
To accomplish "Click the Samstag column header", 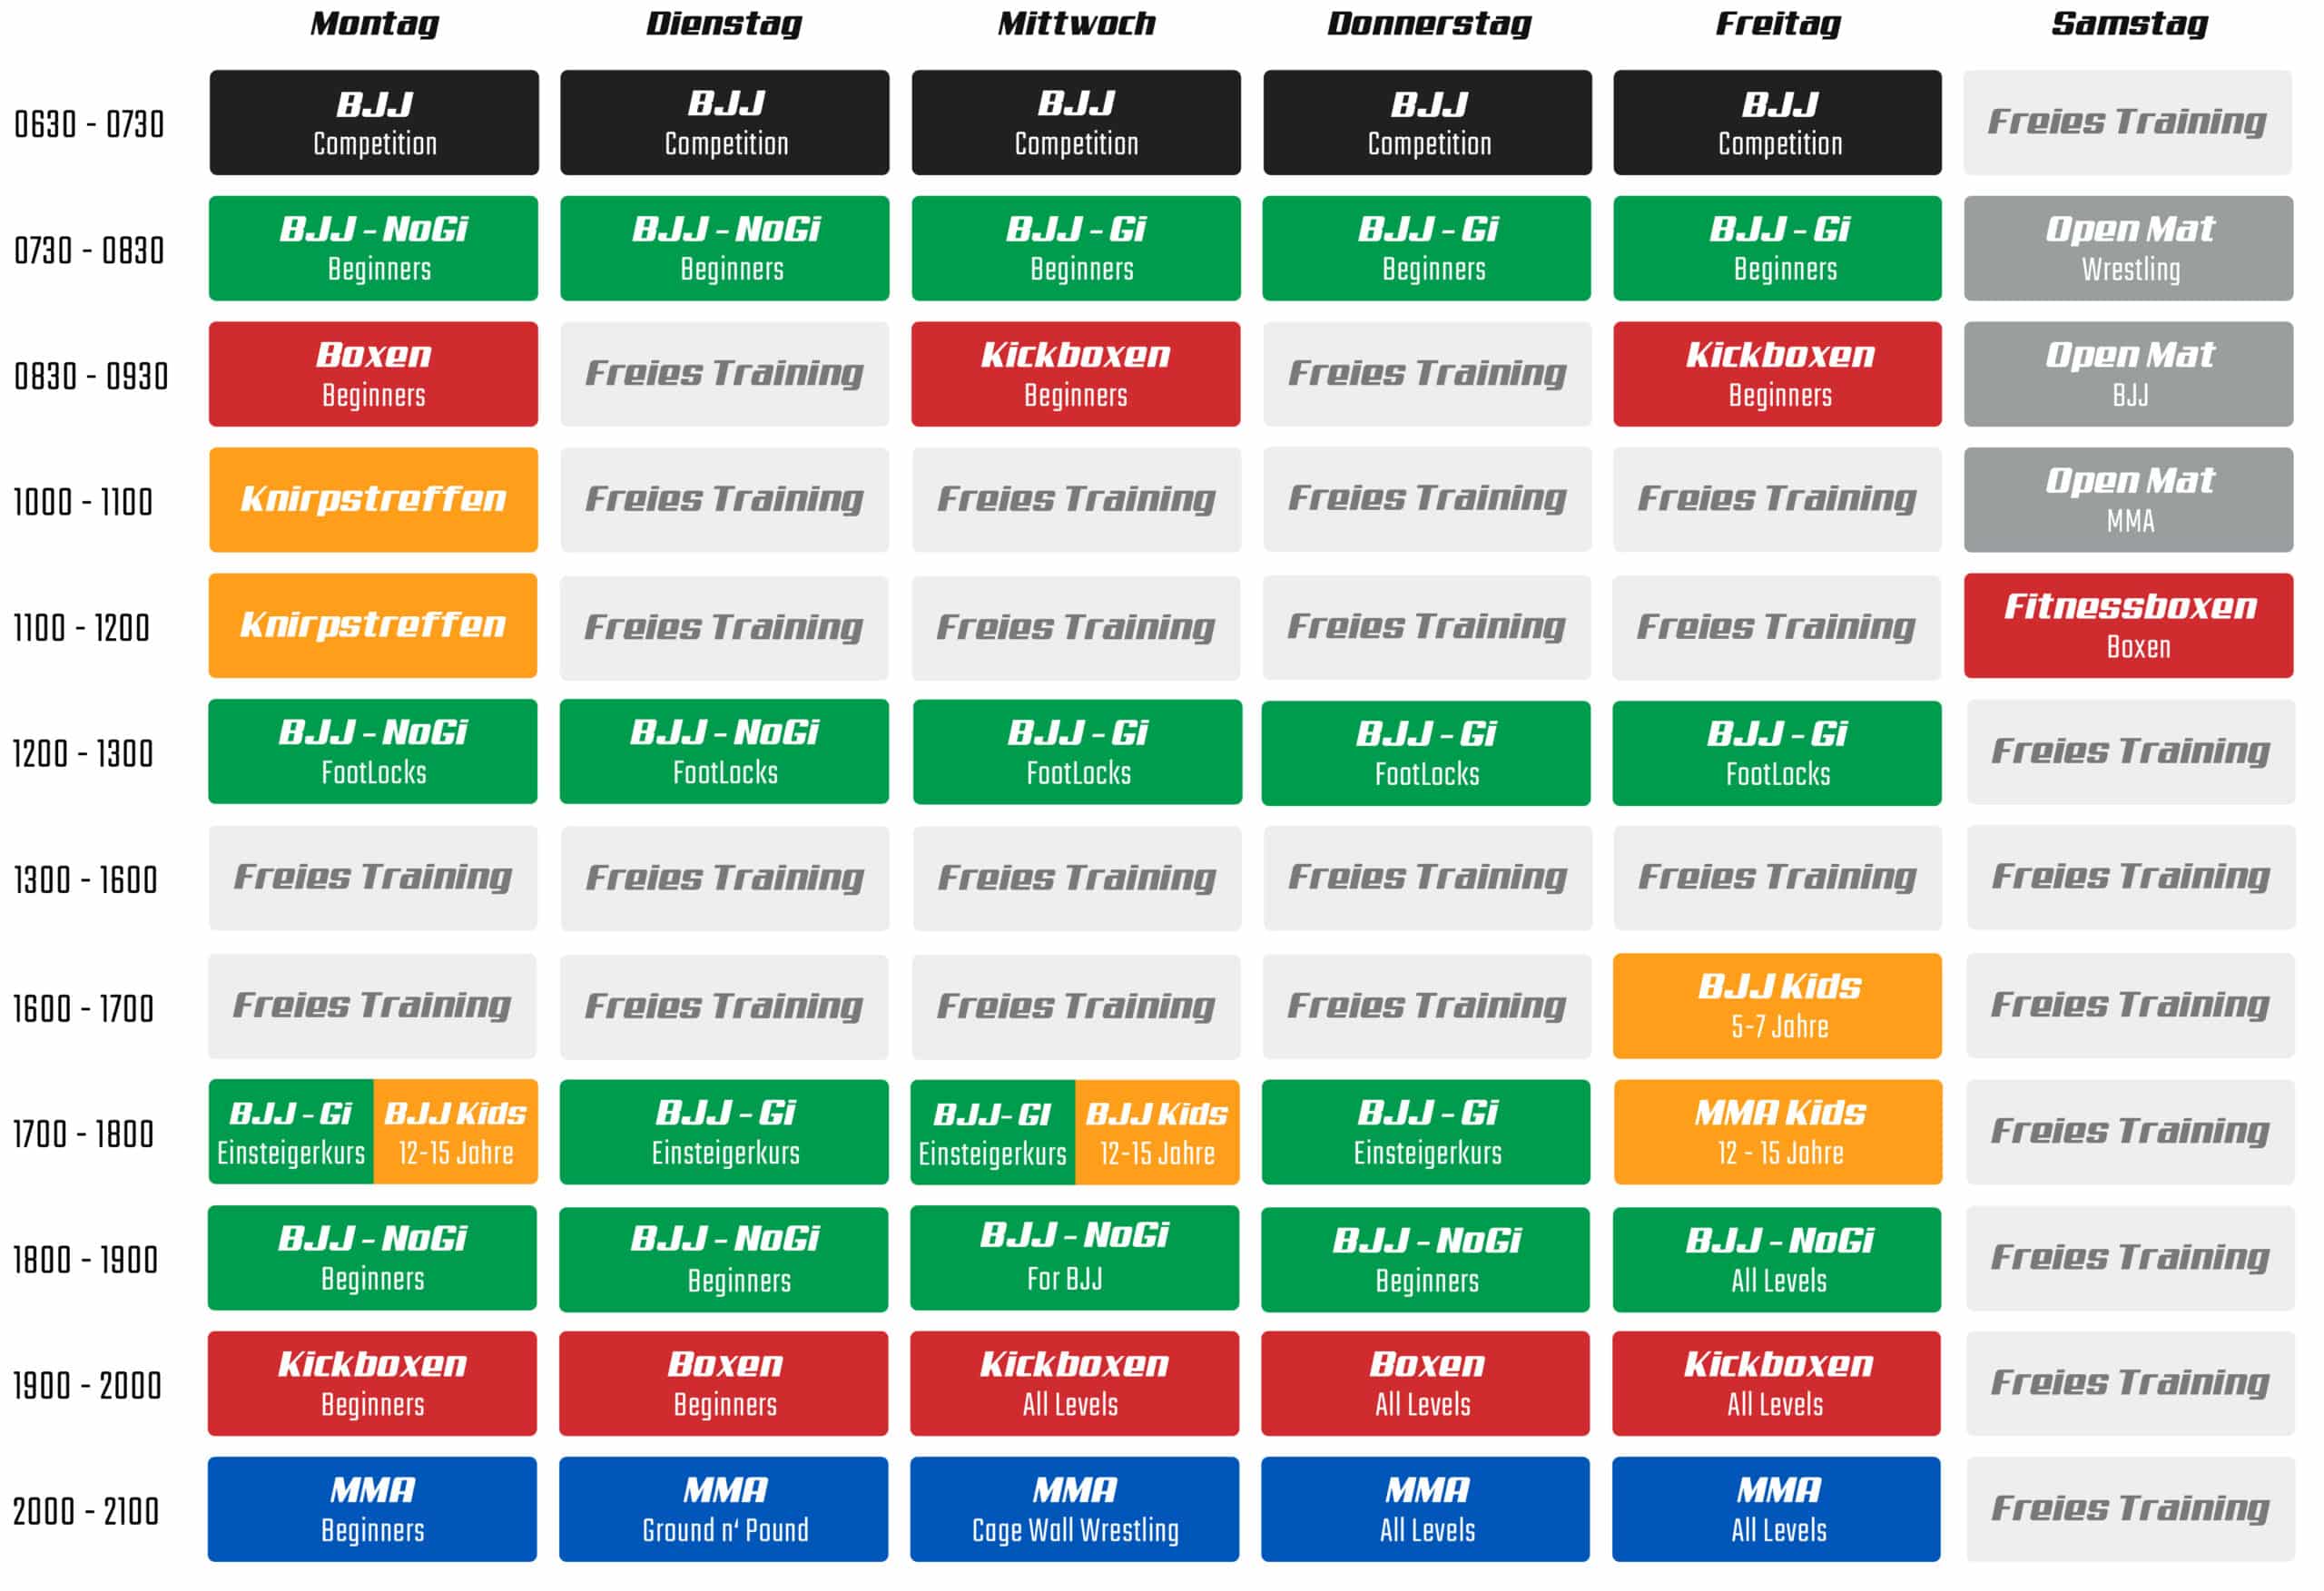I will [2129, 24].
